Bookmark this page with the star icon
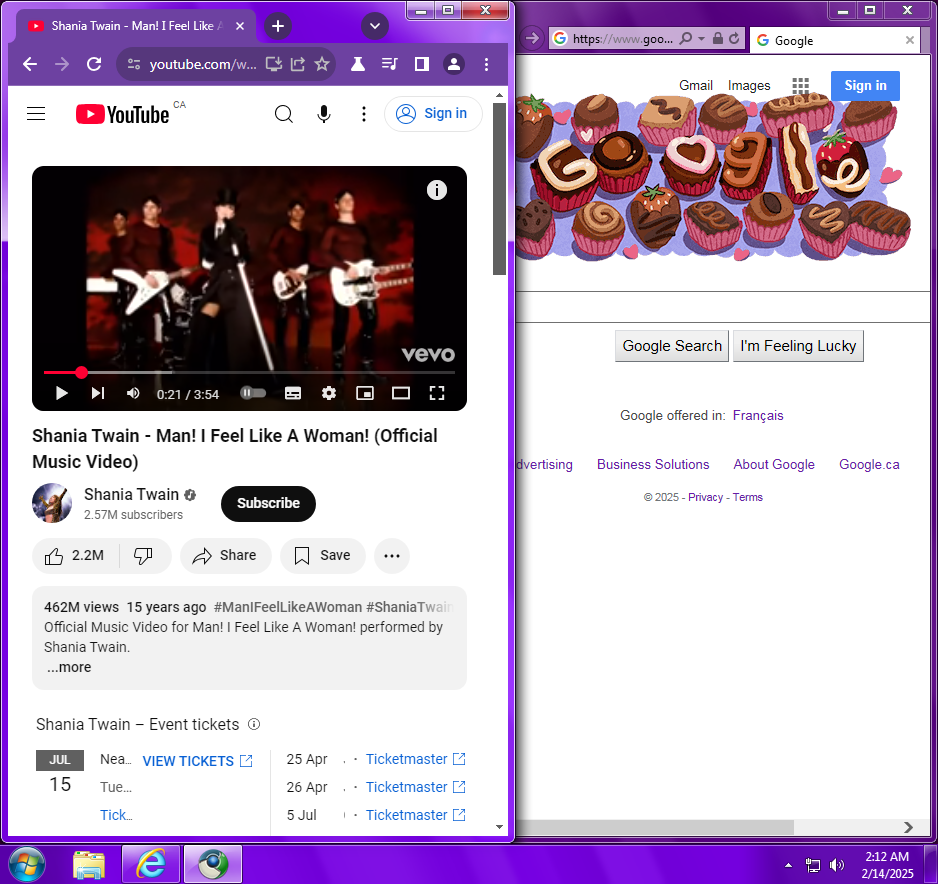 tap(322, 64)
